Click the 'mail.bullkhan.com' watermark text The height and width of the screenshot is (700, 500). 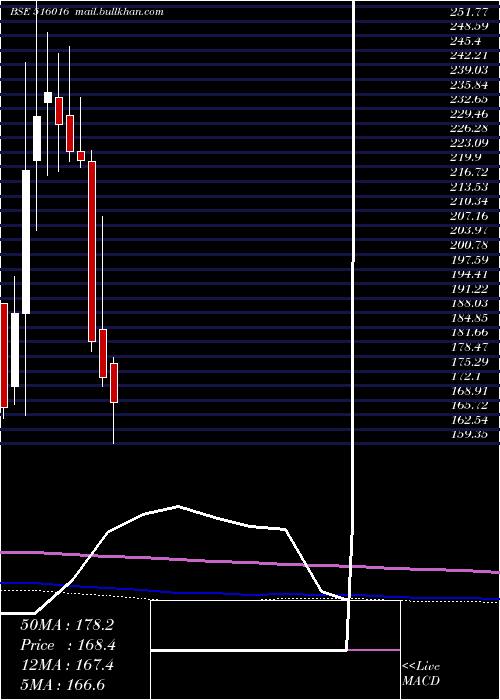click(x=120, y=12)
